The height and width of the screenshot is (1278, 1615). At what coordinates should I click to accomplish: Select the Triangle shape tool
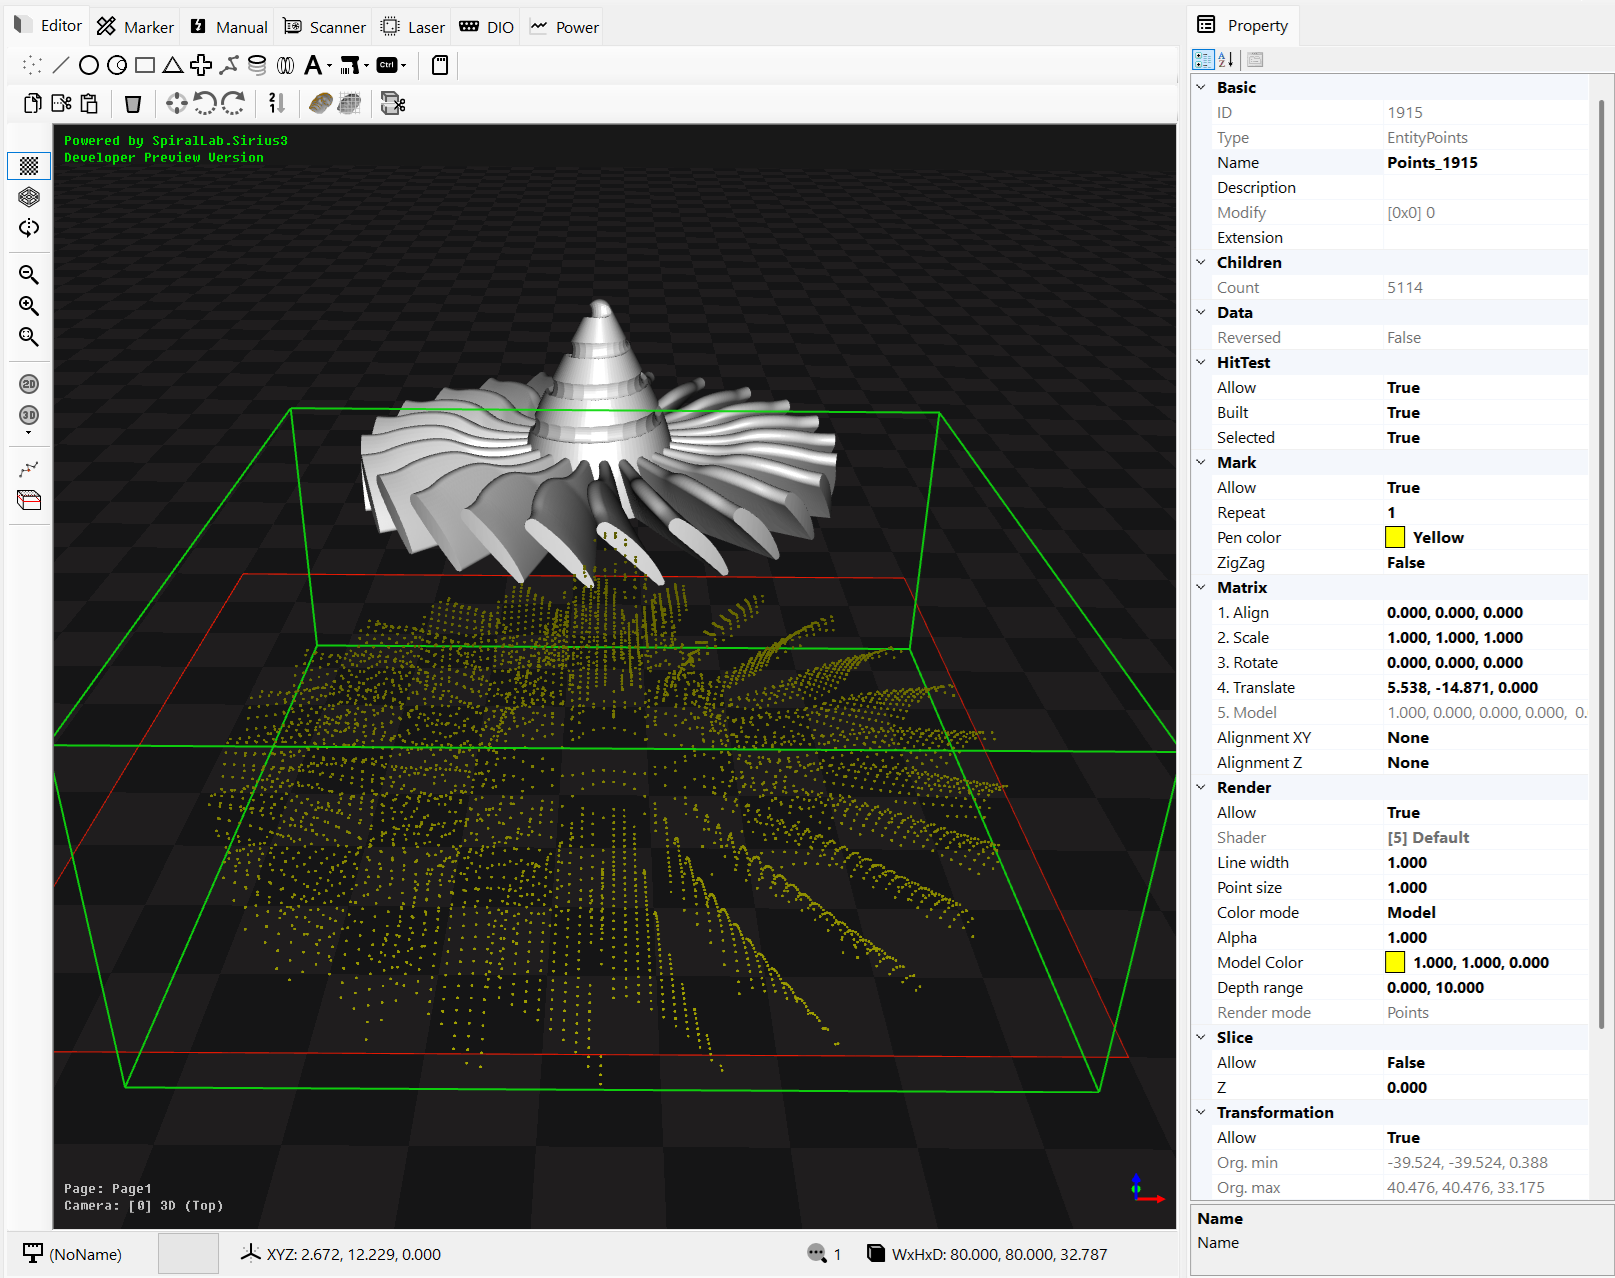pos(173,65)
